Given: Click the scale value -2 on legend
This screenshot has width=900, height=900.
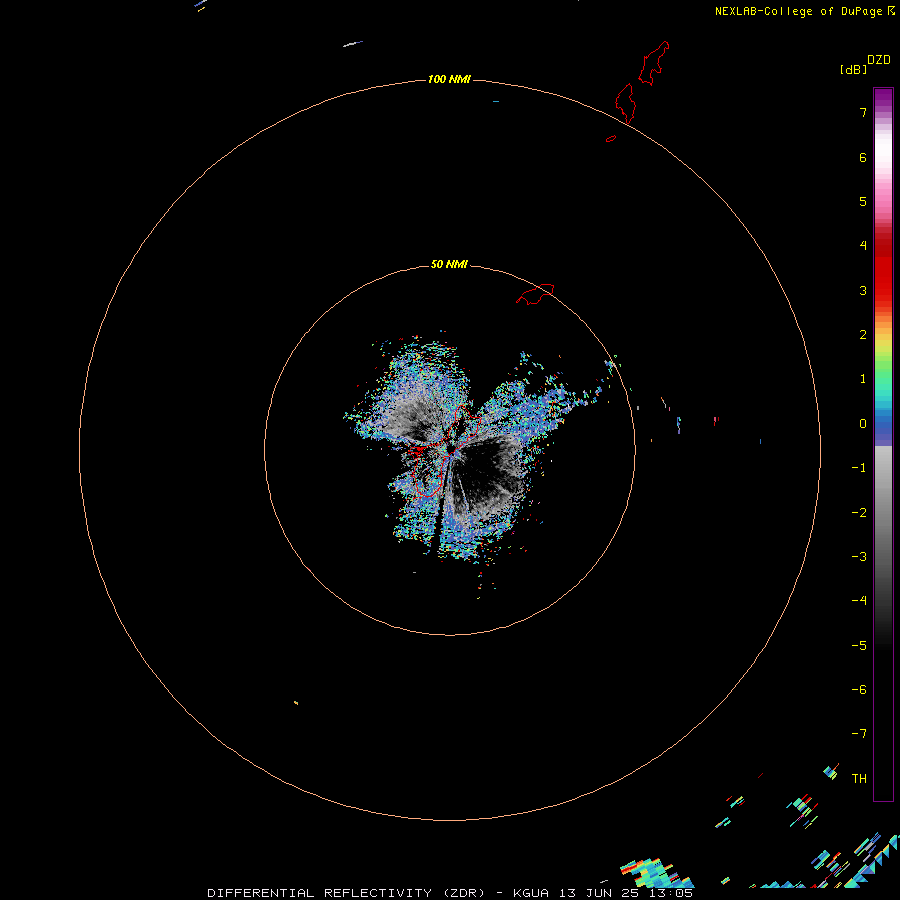Looking at the screenshot, I should [x=859, y=513].
